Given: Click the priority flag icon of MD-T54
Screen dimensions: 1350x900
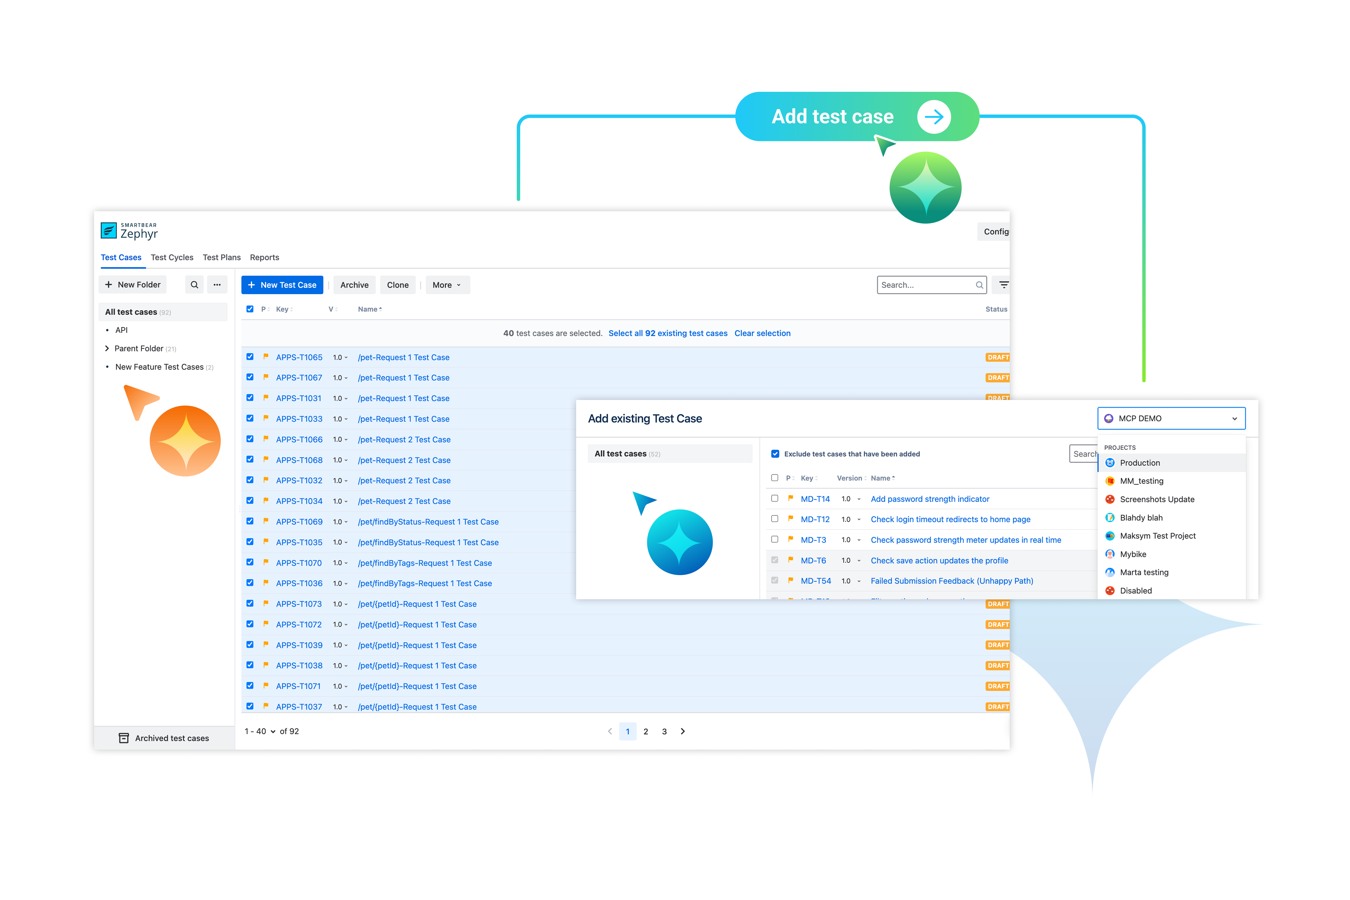Looking at the screenshot, I should tap(791, 580).
